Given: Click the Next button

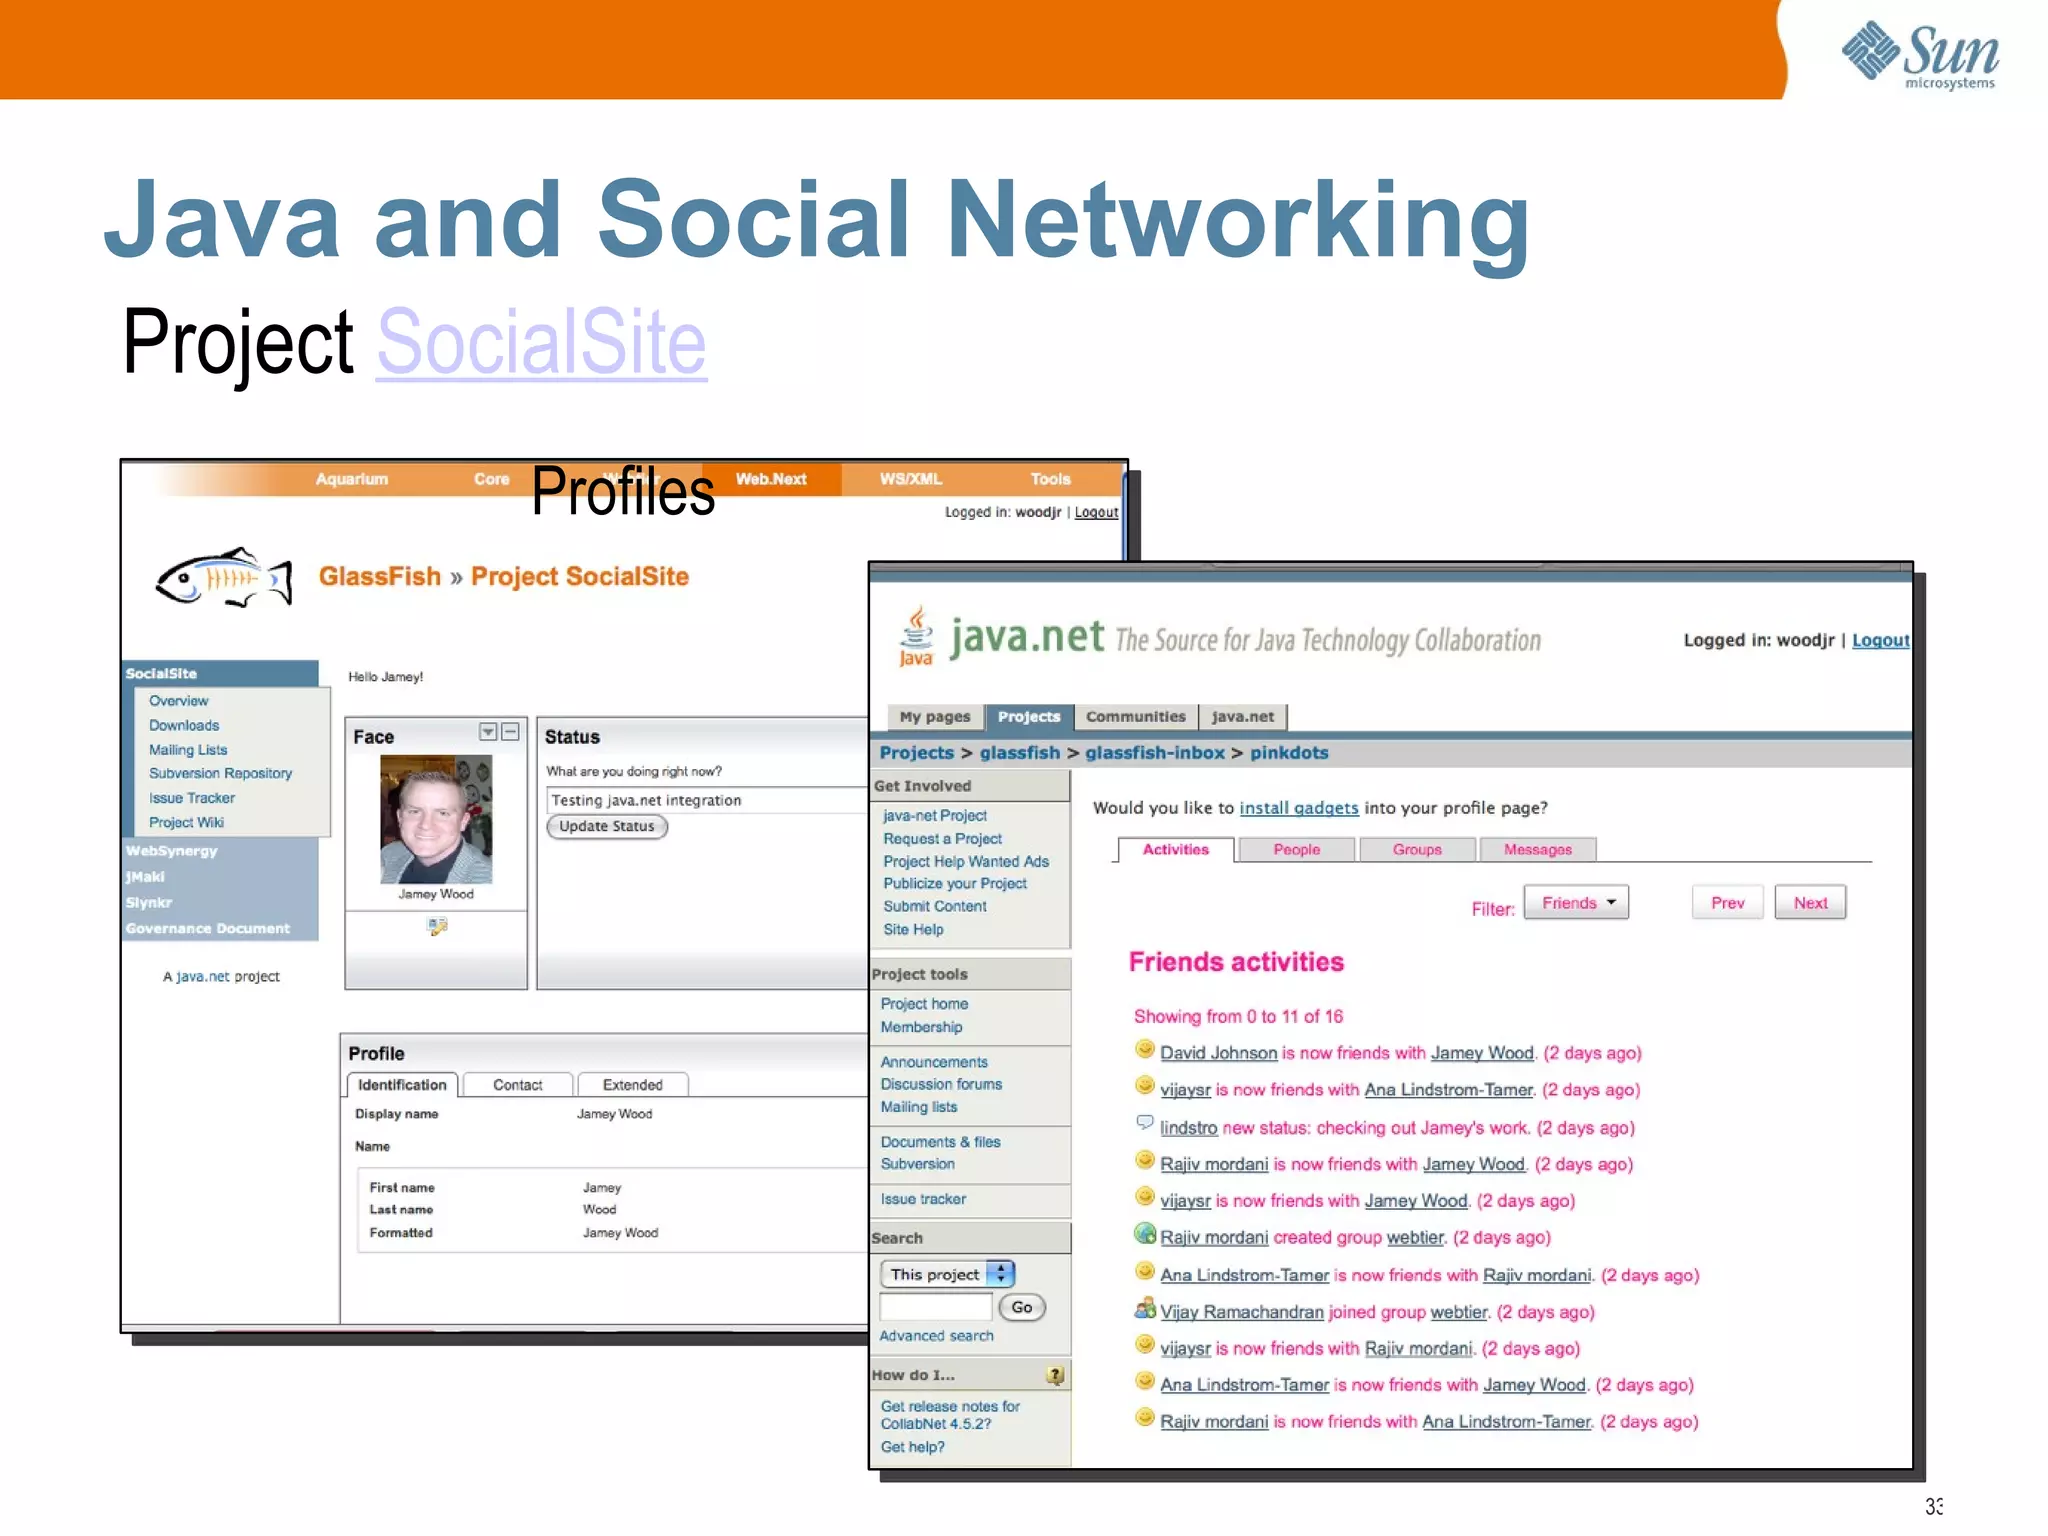Looking at the screenshot, I should pyautogui.click(x=1810, y=903).
